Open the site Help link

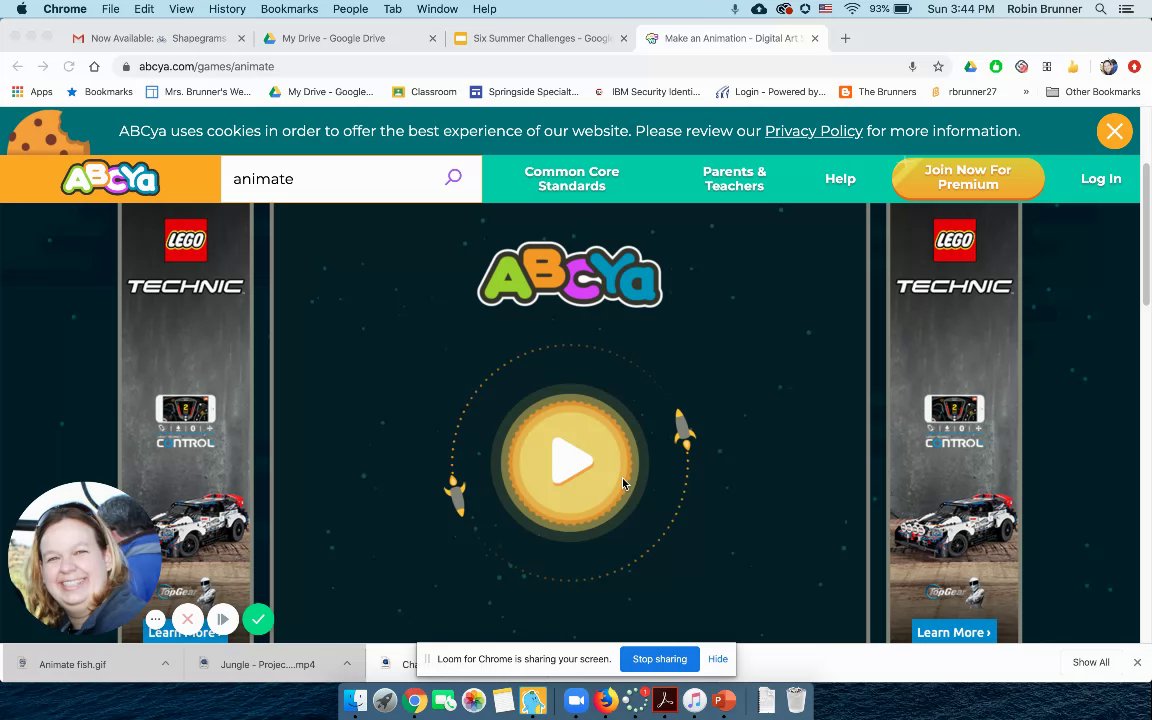(x=840, y=179)
